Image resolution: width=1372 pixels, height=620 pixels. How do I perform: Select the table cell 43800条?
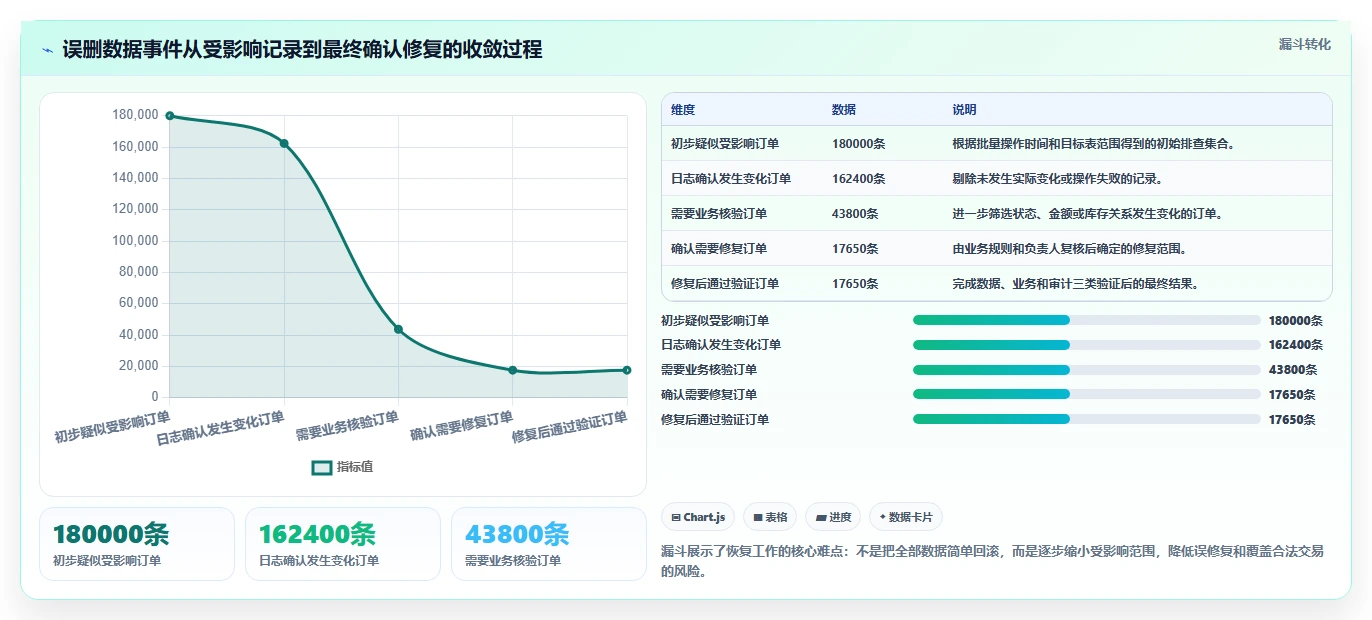coord(855,213)
